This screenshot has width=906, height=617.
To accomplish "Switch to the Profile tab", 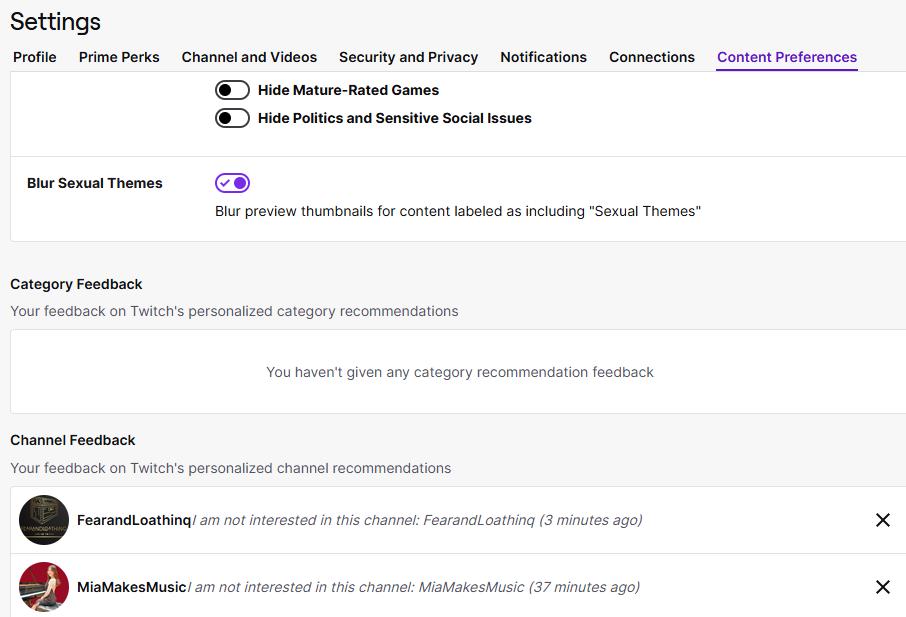I will [x=34, y=57].
